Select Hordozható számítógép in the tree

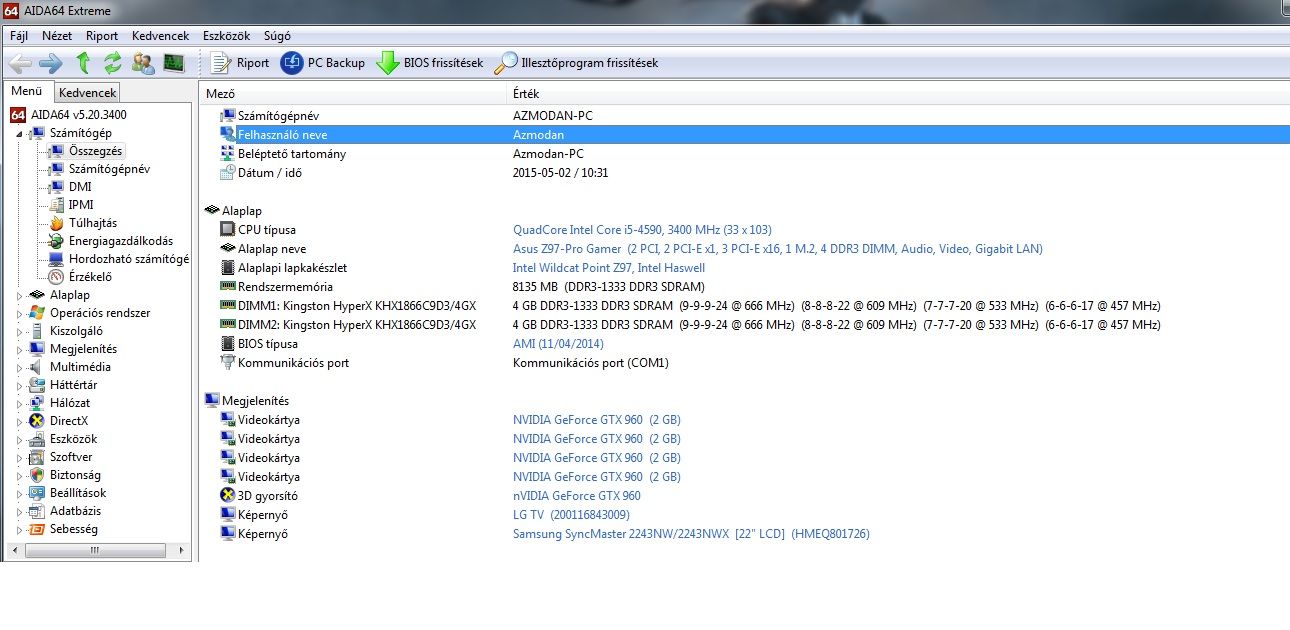[128, 259]
